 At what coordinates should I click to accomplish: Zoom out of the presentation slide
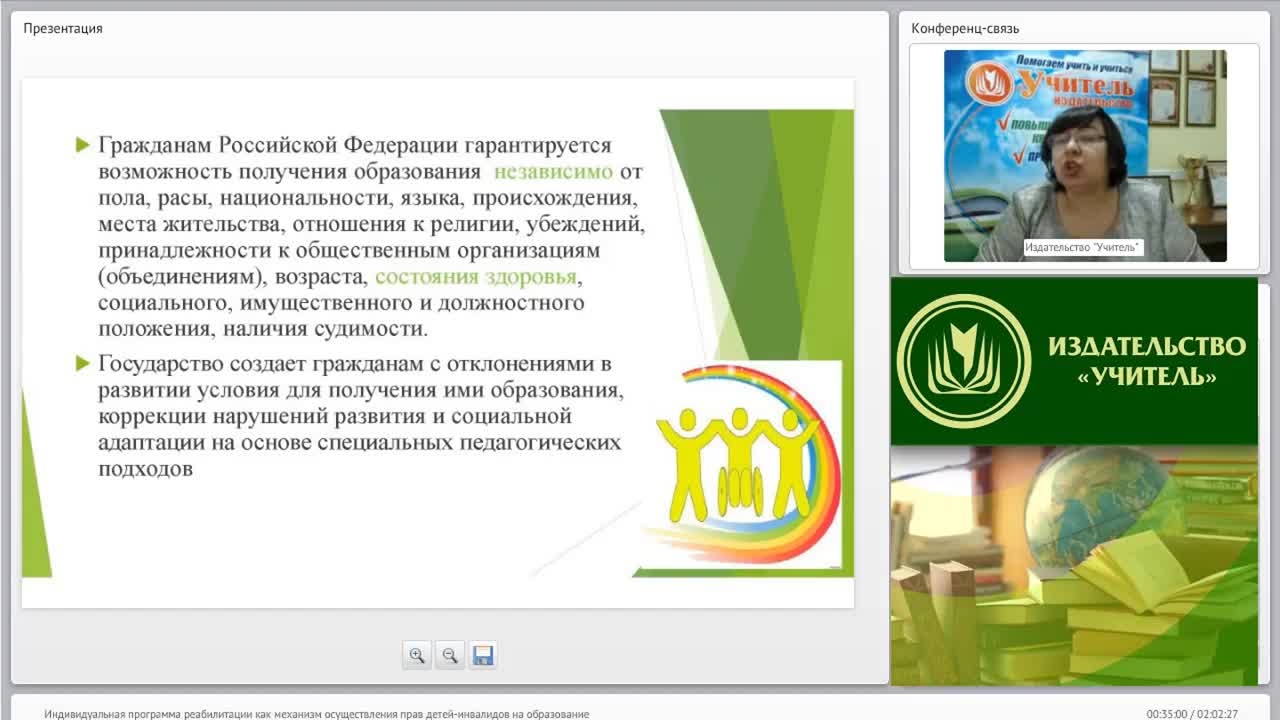(450, 655)
